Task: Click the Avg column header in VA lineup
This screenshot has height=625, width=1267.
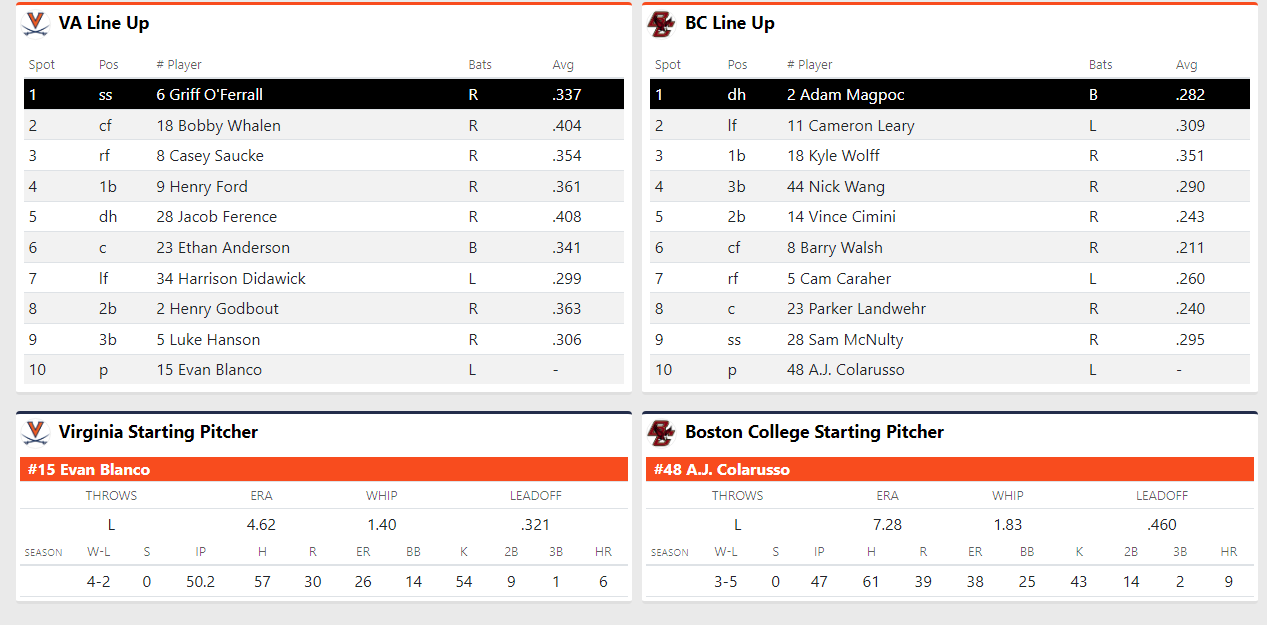Action: click(x=563, y=65)
